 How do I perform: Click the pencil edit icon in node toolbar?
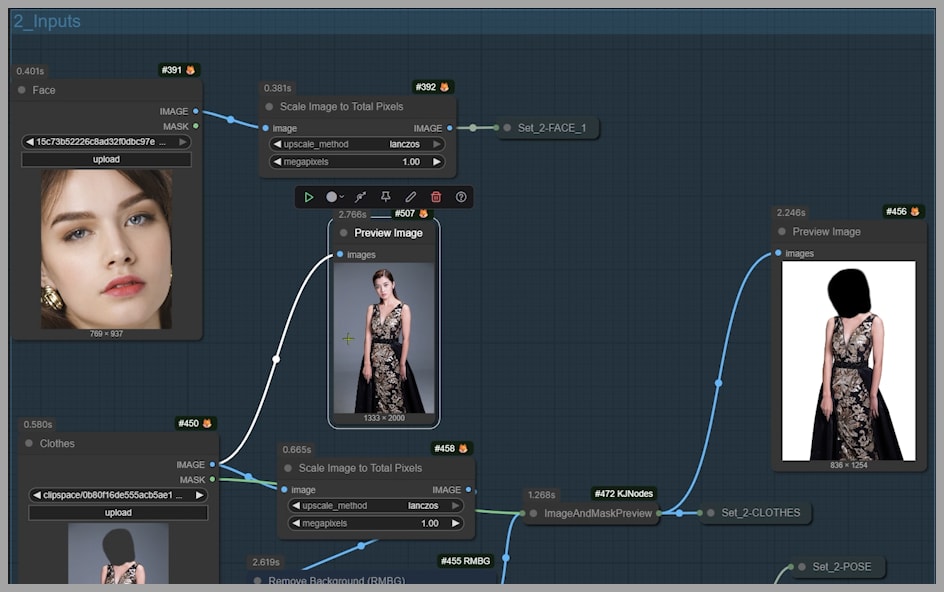[410, 197]
